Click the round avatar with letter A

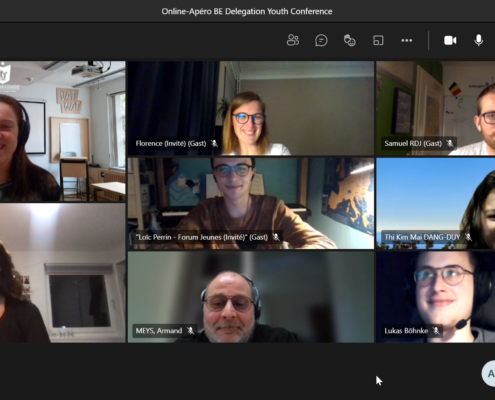489,374
